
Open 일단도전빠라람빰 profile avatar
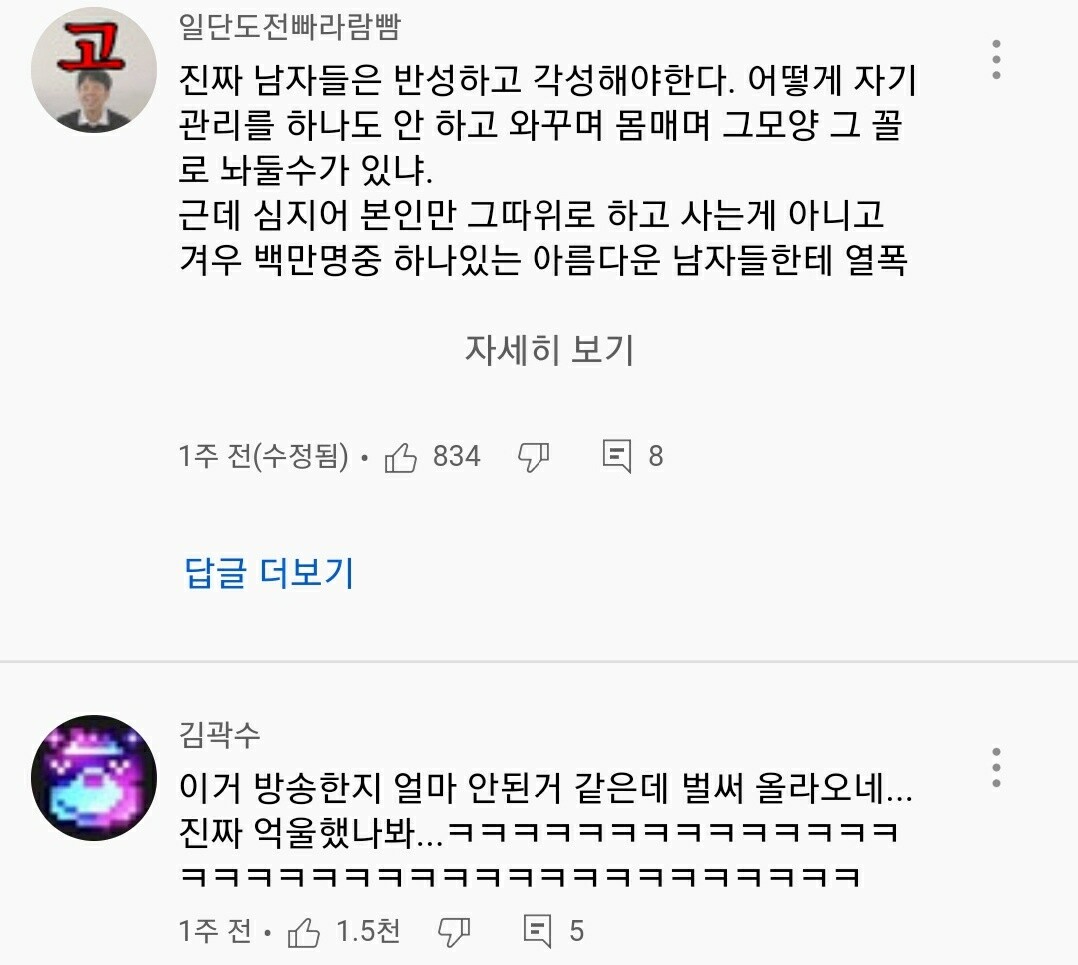[x=94, y=69]
